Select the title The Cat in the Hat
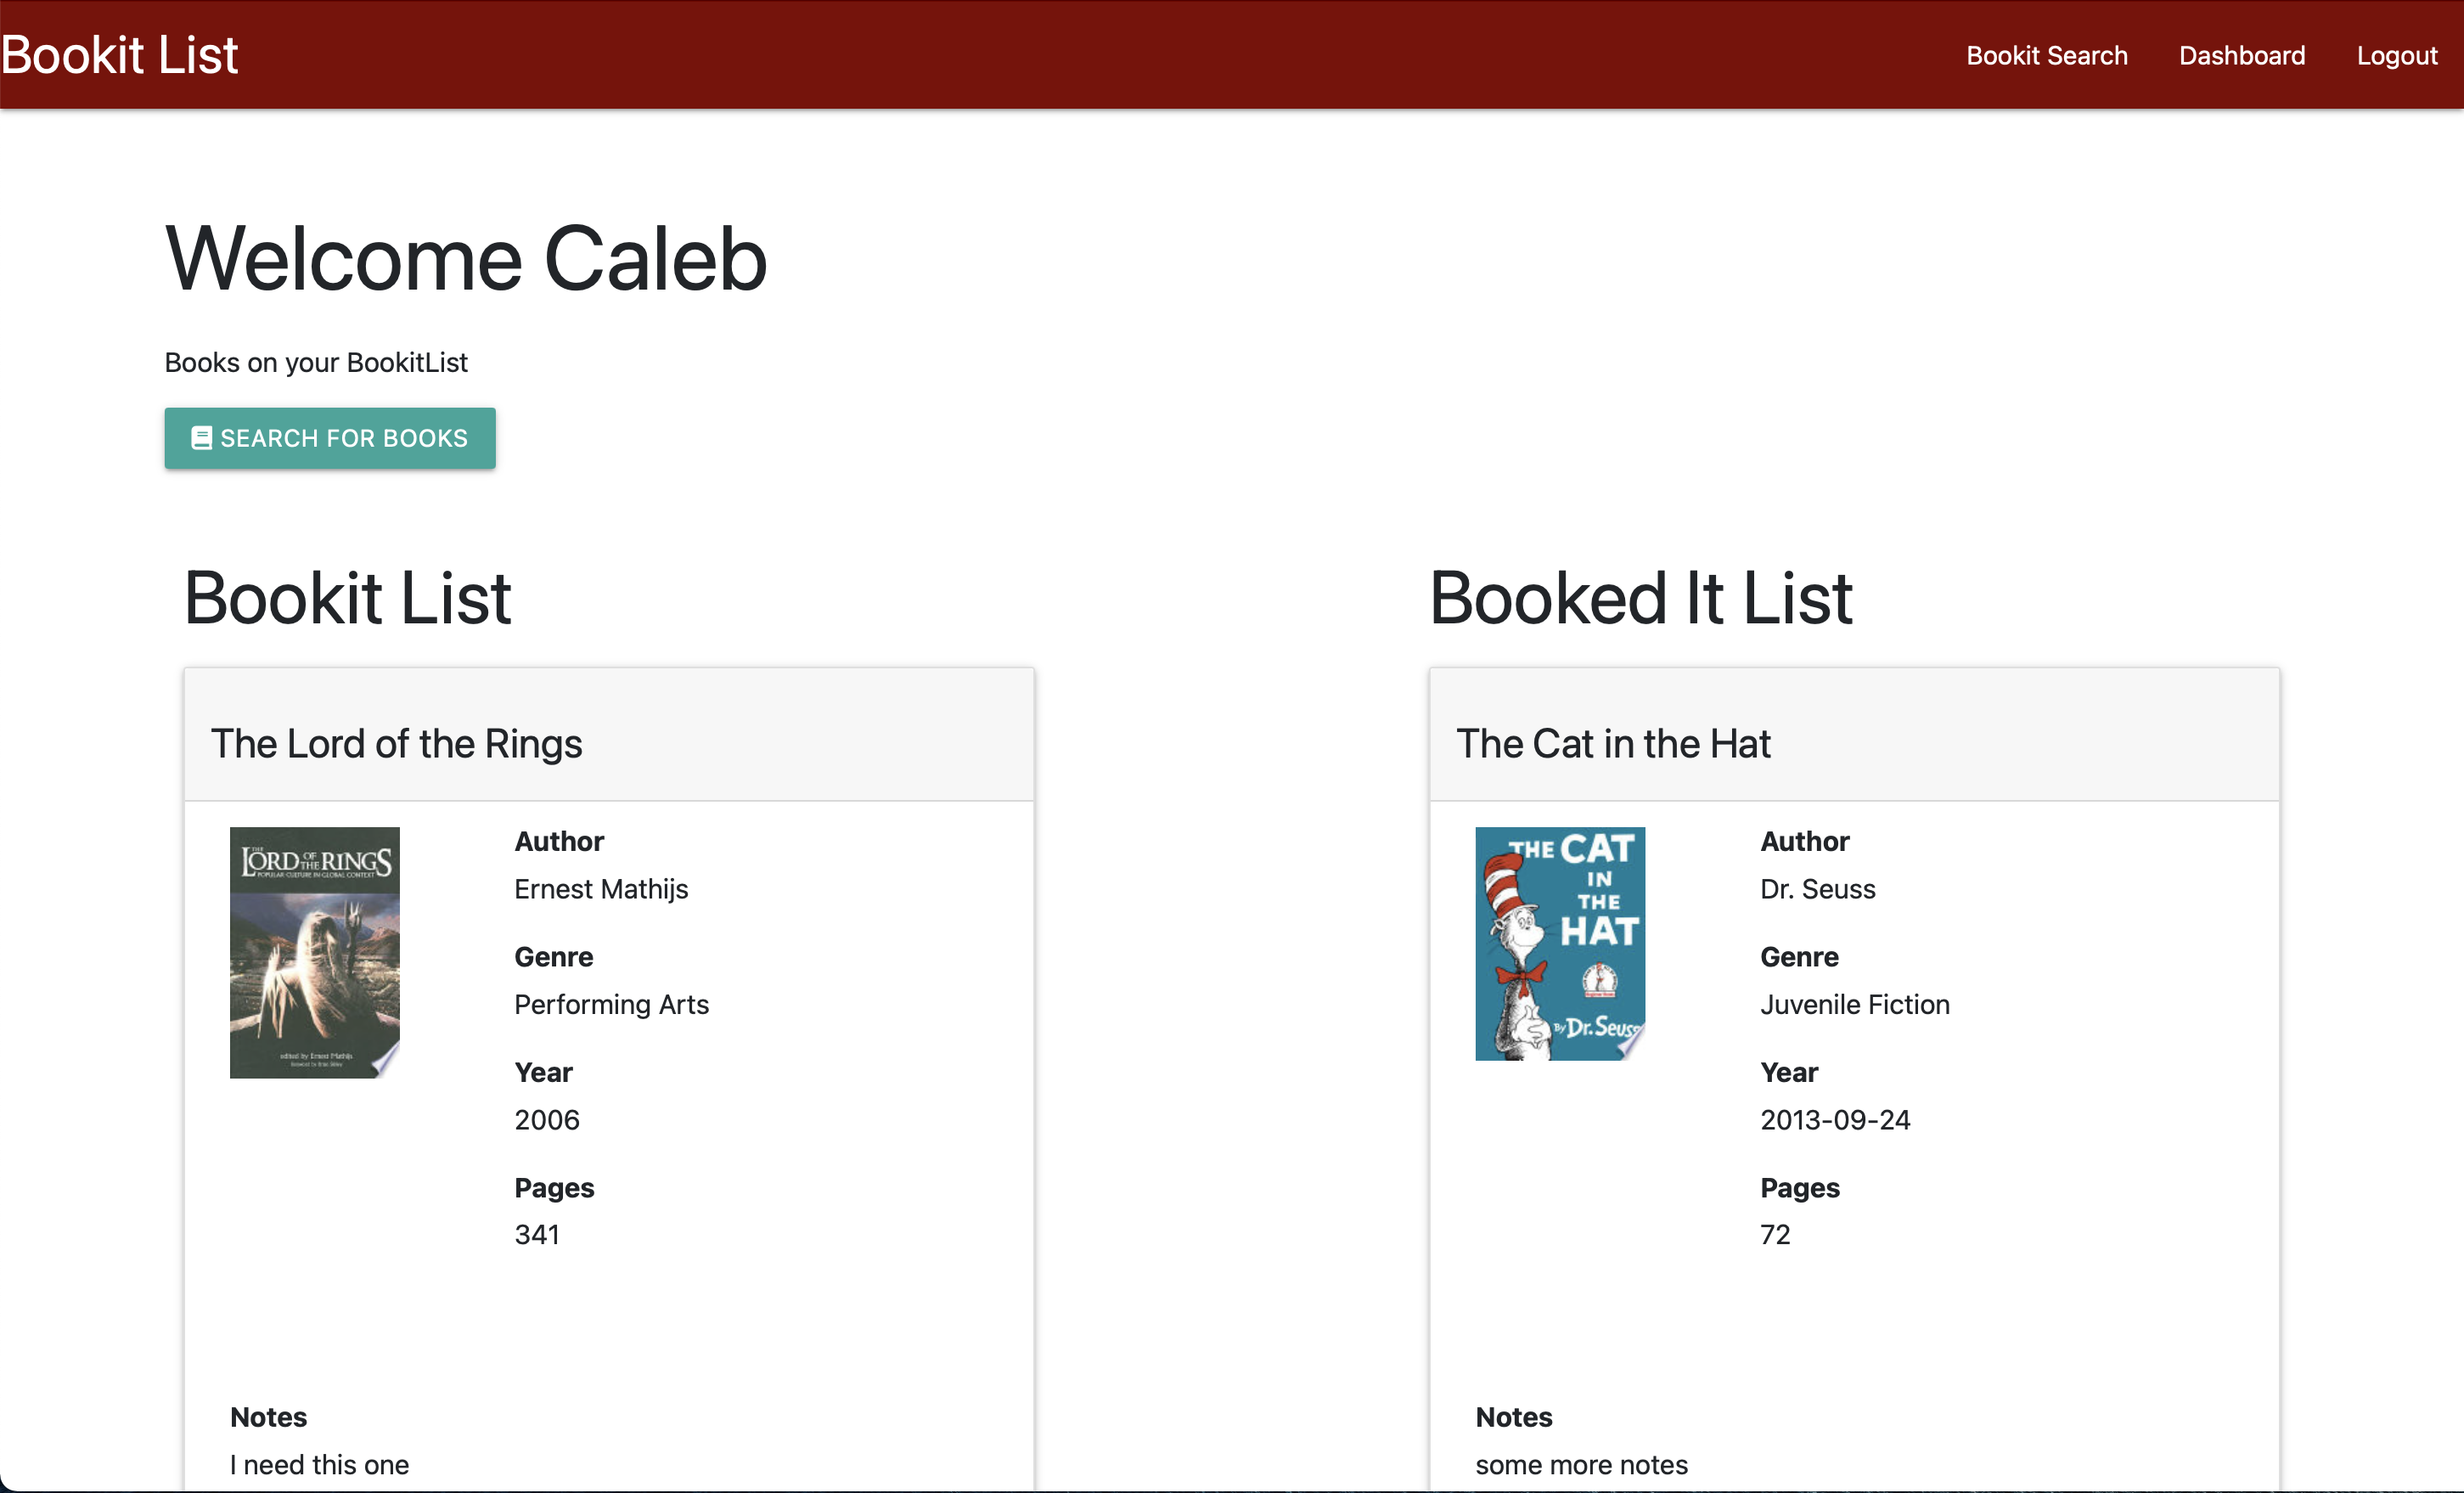The width and height of the screenshot is (2464, 1493). point(1614,743)
